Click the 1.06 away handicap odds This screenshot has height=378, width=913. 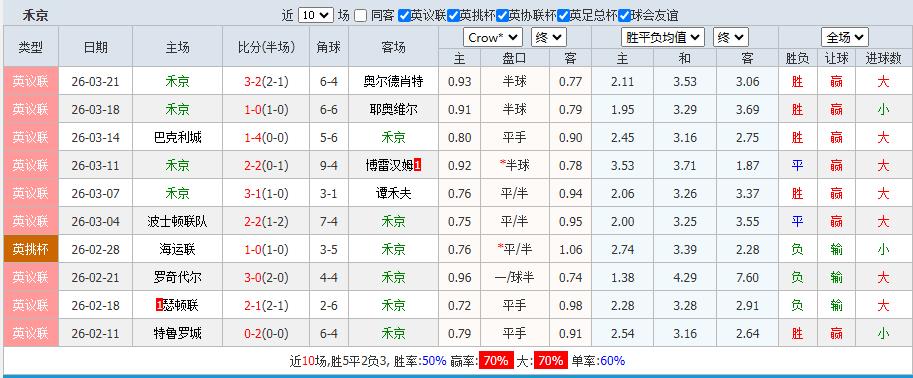(571, 249)
